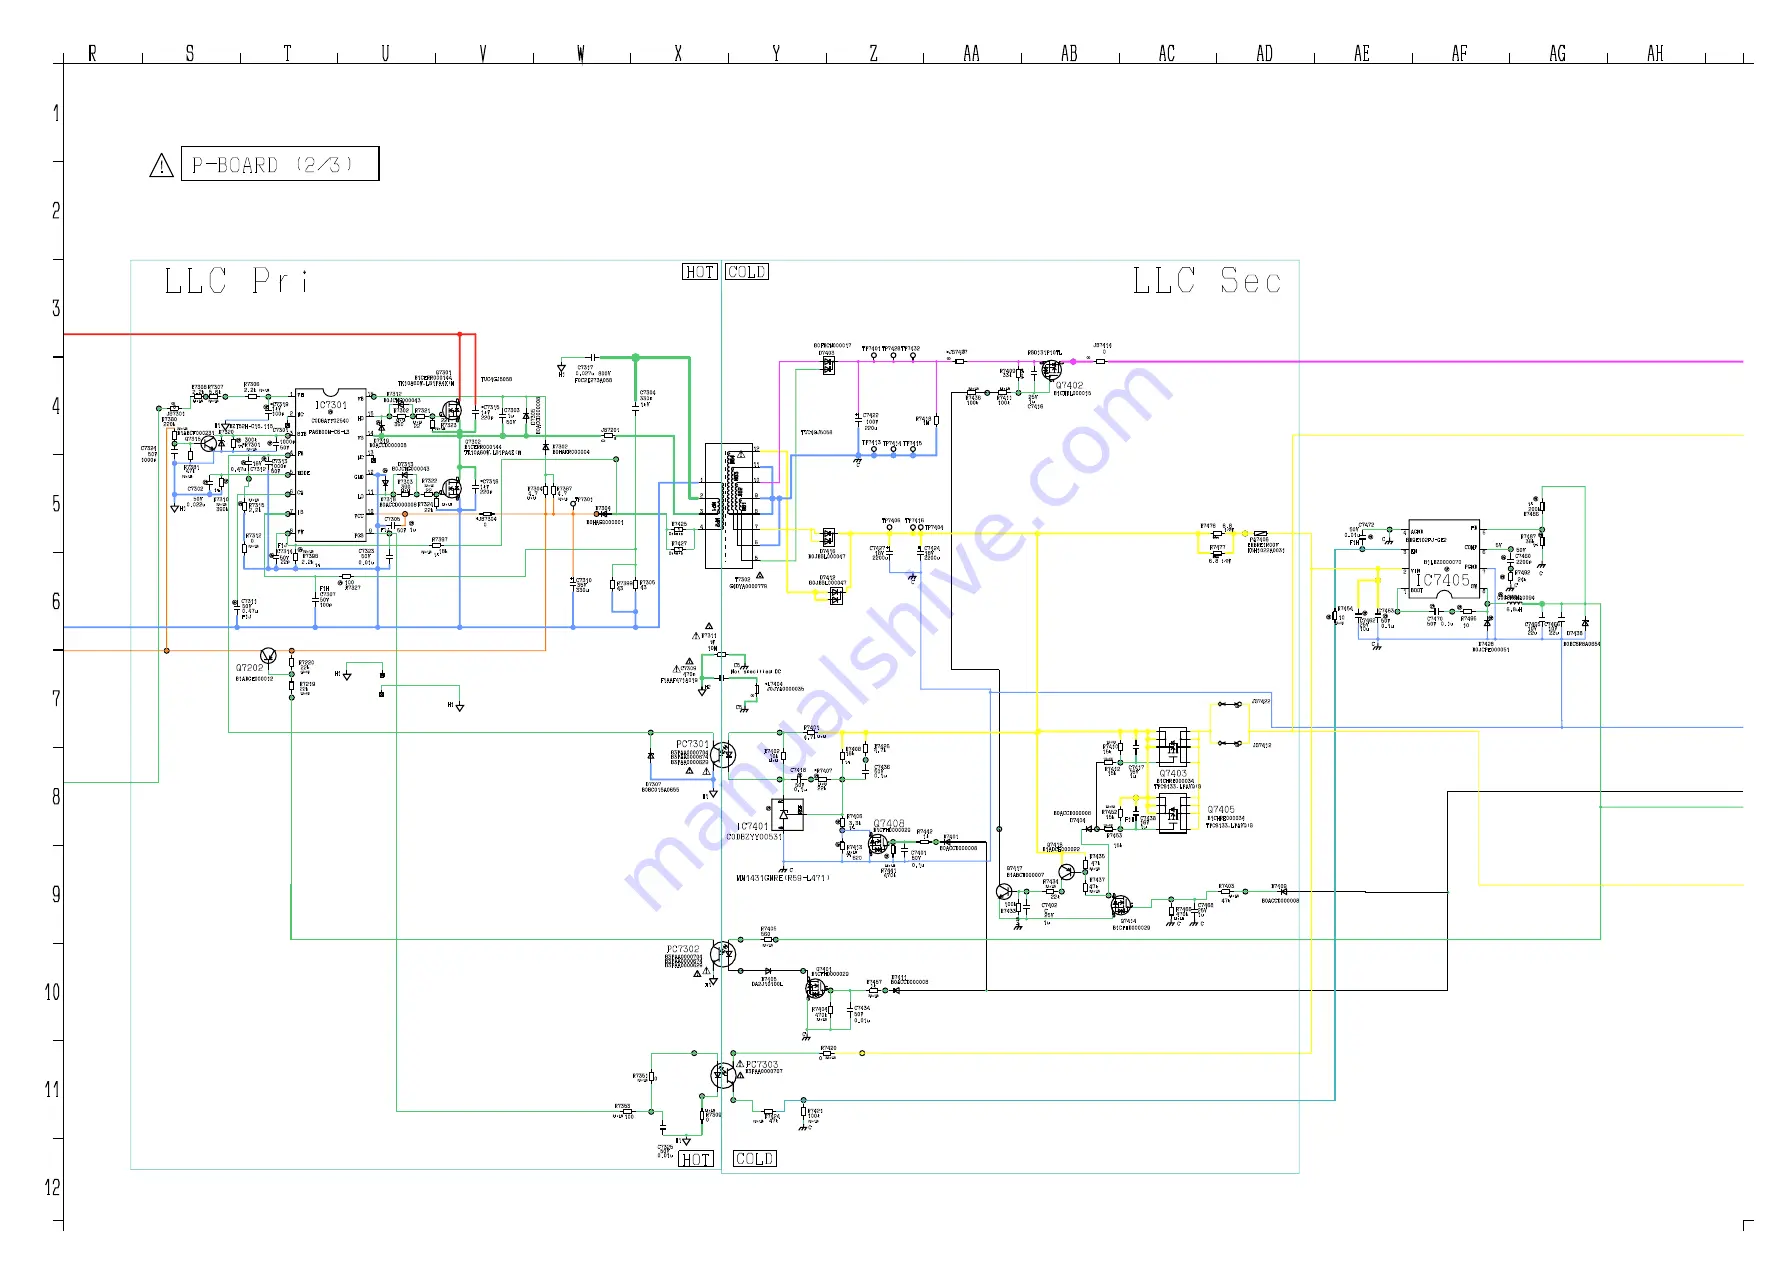Click the warning triangle beside the P-BOARD title
Image resolution: width=1787 pixels, height=1263 pixels.
pyautogui.click(x=161, y=166)
